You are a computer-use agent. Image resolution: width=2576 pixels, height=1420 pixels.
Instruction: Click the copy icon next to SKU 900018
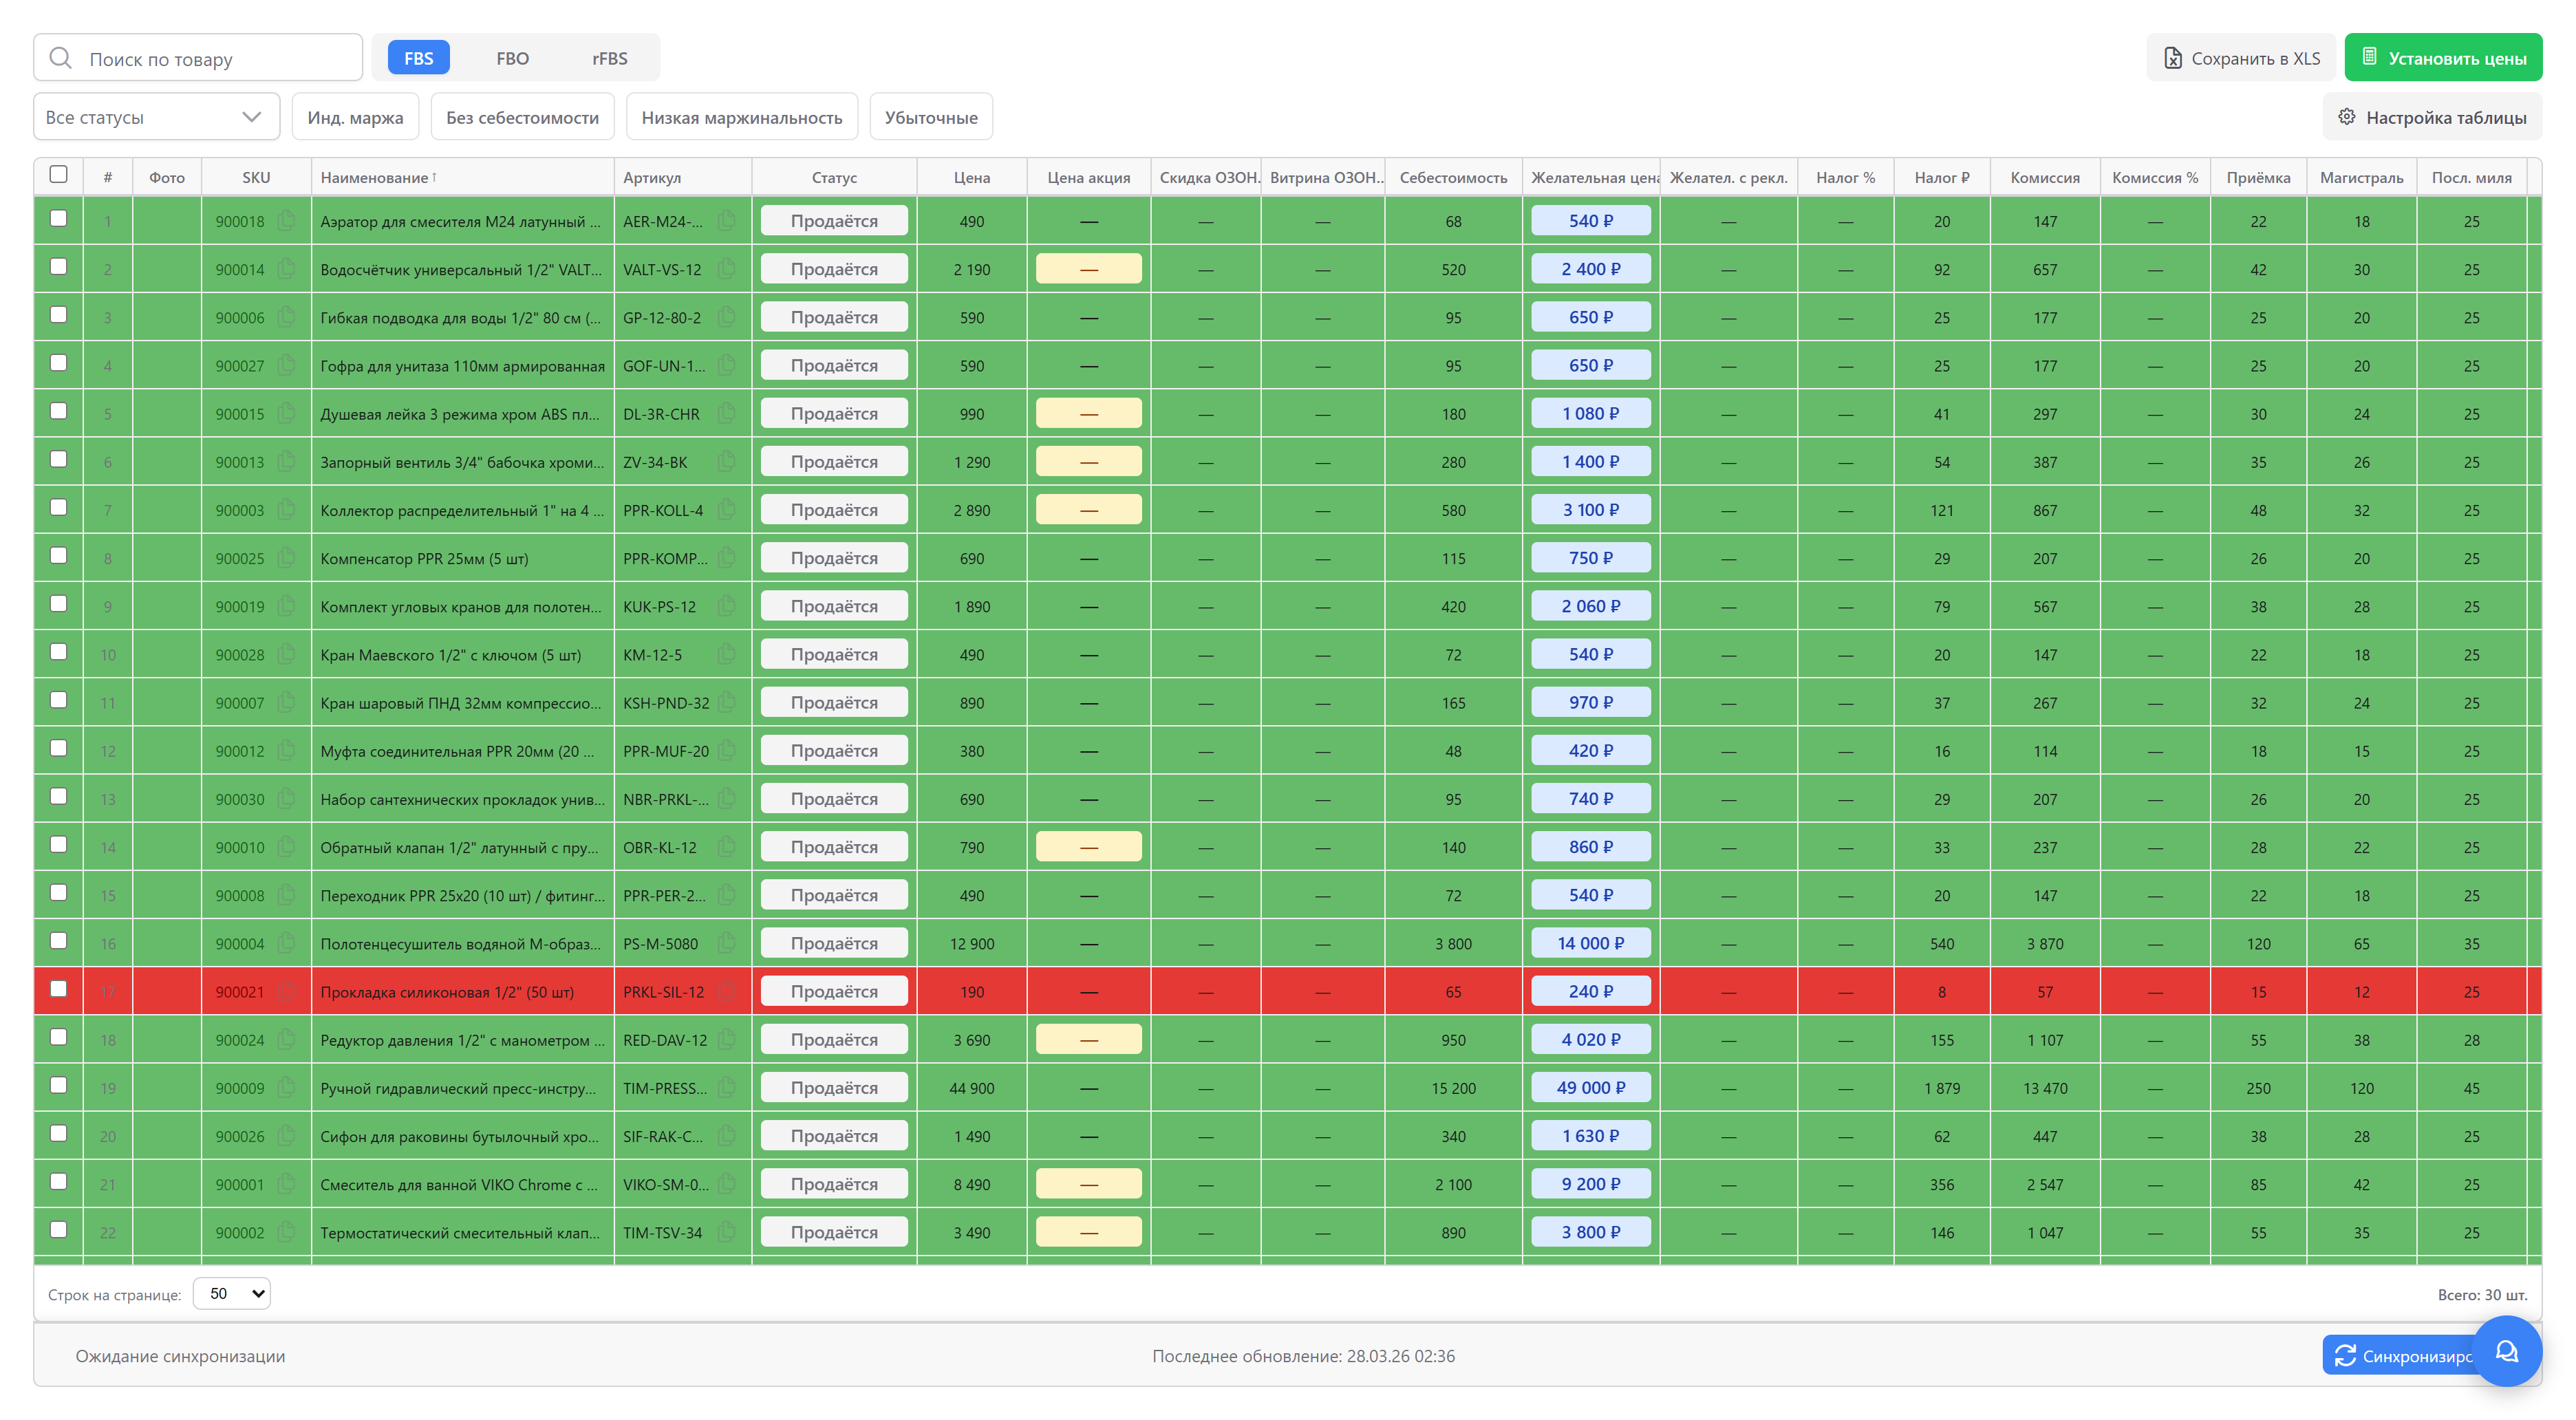287,221
